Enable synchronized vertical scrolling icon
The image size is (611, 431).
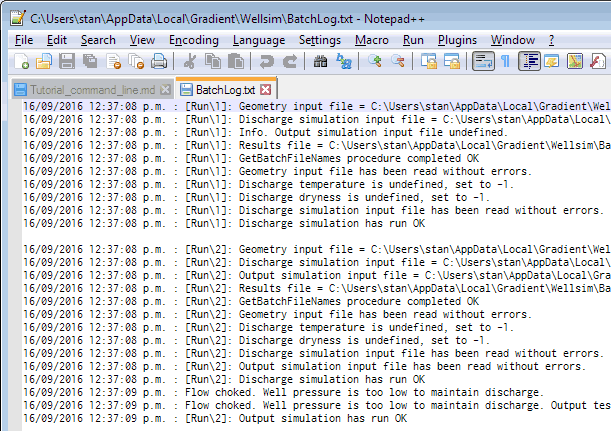(x=429, y=61)
